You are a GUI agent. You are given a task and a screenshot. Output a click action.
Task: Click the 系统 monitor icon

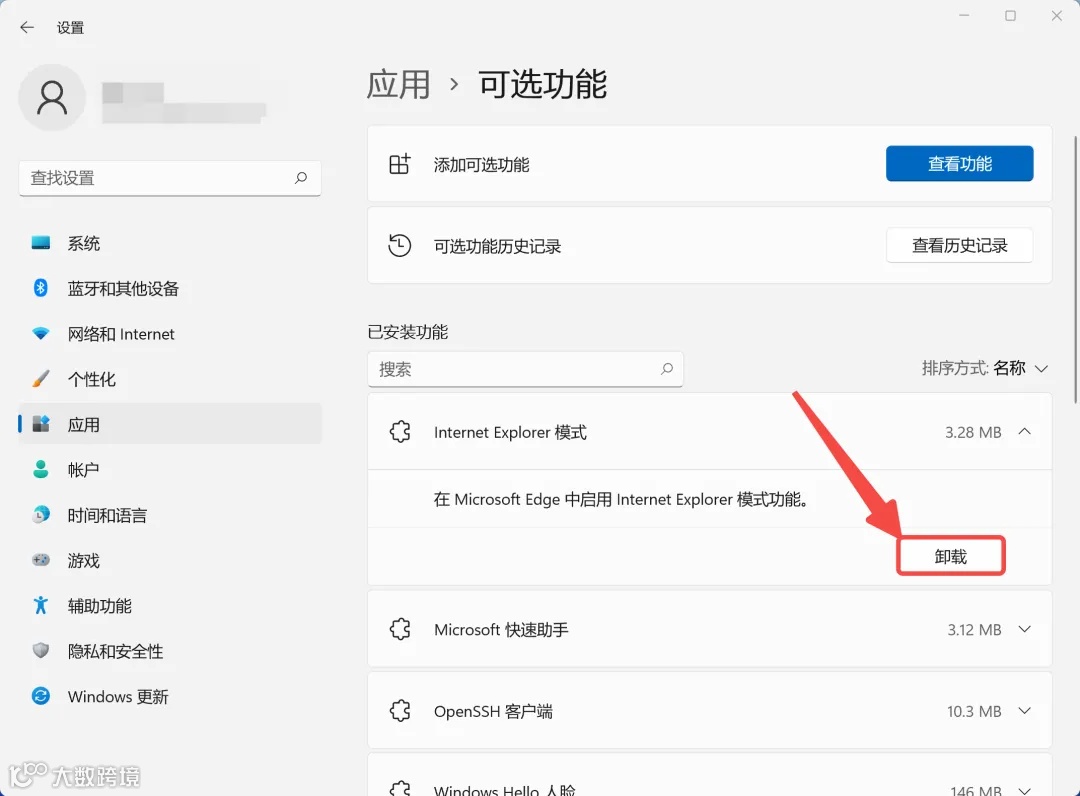pyautogui.click(x=41, y=243)
